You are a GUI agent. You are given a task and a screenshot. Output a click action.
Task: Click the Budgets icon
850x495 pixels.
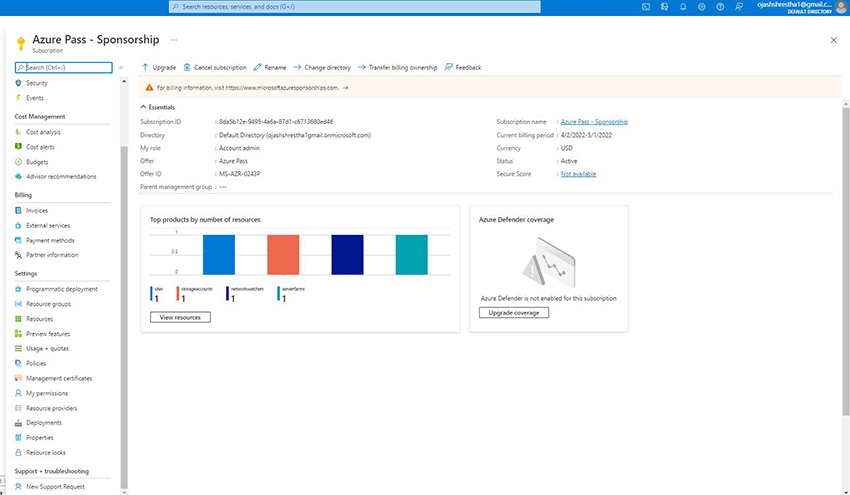click(18, 162)
